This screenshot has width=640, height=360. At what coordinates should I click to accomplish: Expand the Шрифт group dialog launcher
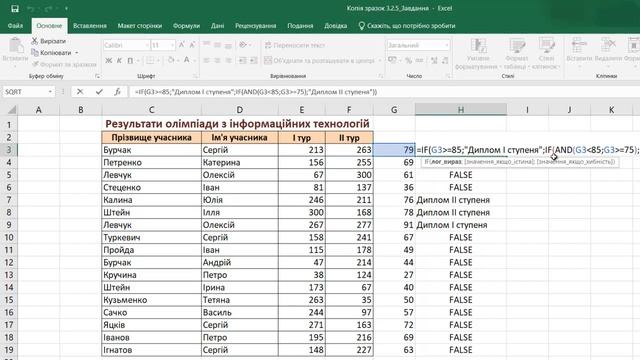pyautogui.click(x=196, y=76)
